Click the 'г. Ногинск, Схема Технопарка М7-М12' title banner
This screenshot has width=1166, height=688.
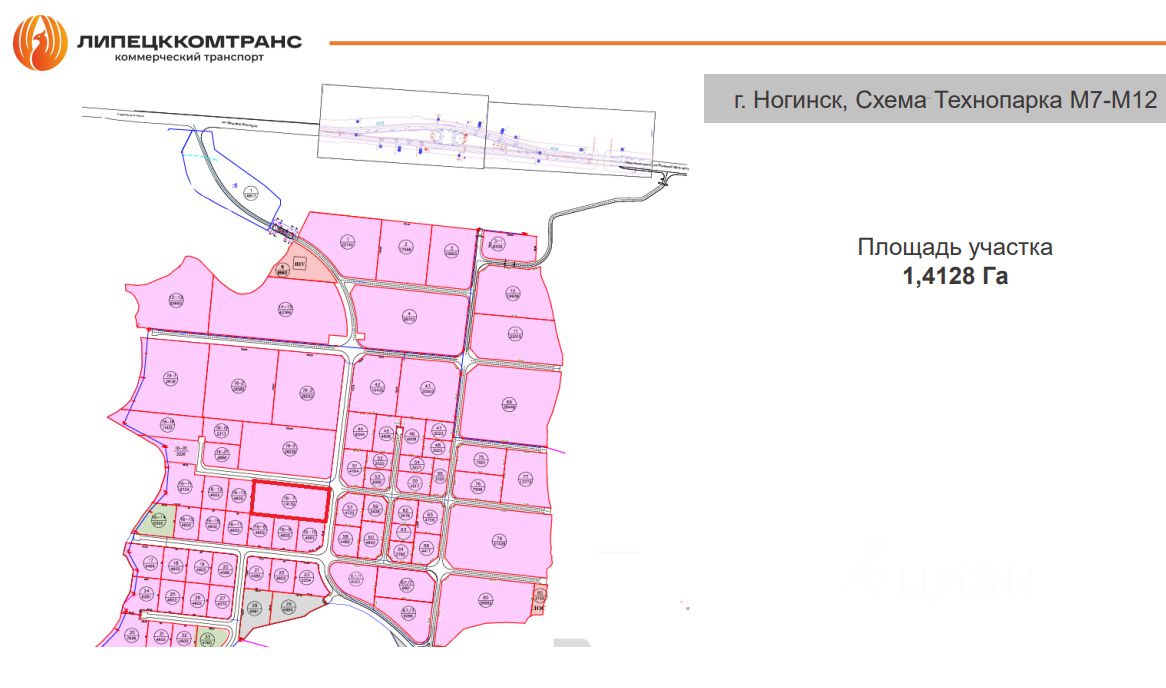click(935, 98)
